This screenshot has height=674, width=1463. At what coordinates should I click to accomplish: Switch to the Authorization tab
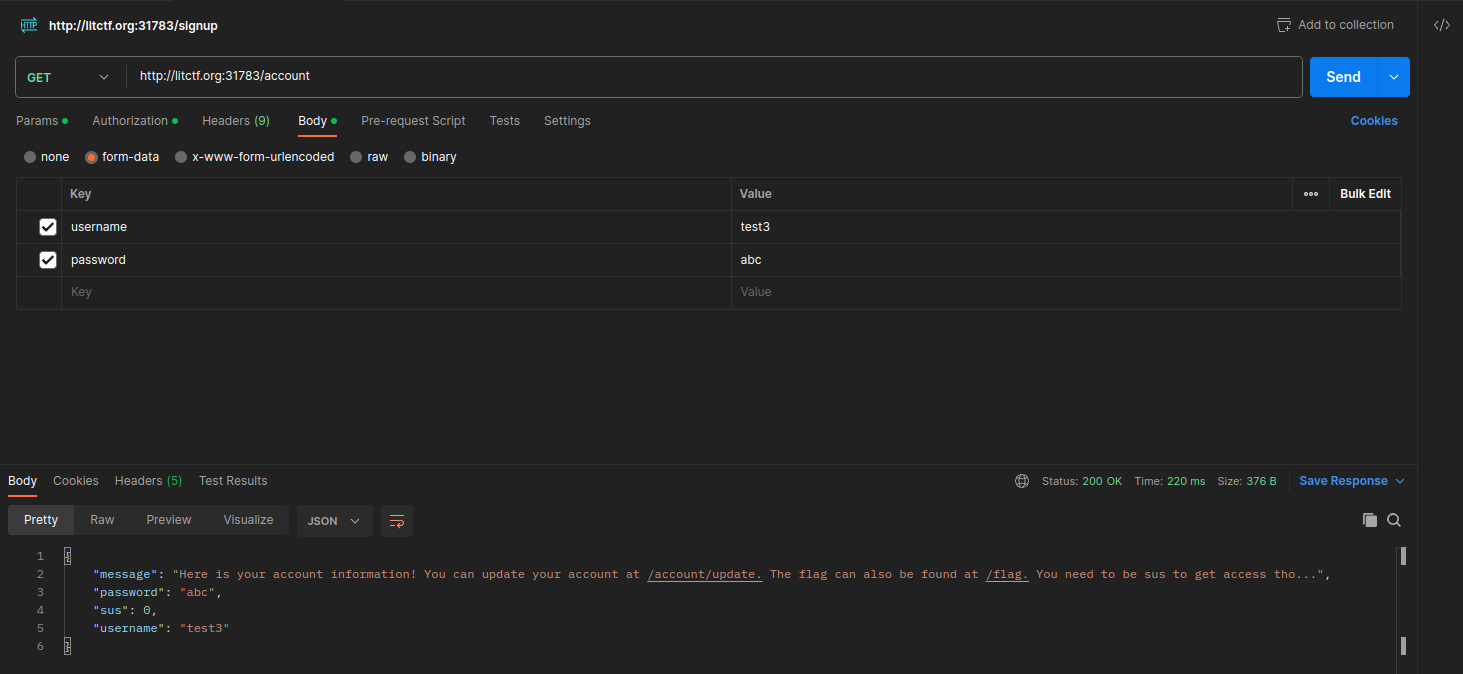[x=130, y=121]
